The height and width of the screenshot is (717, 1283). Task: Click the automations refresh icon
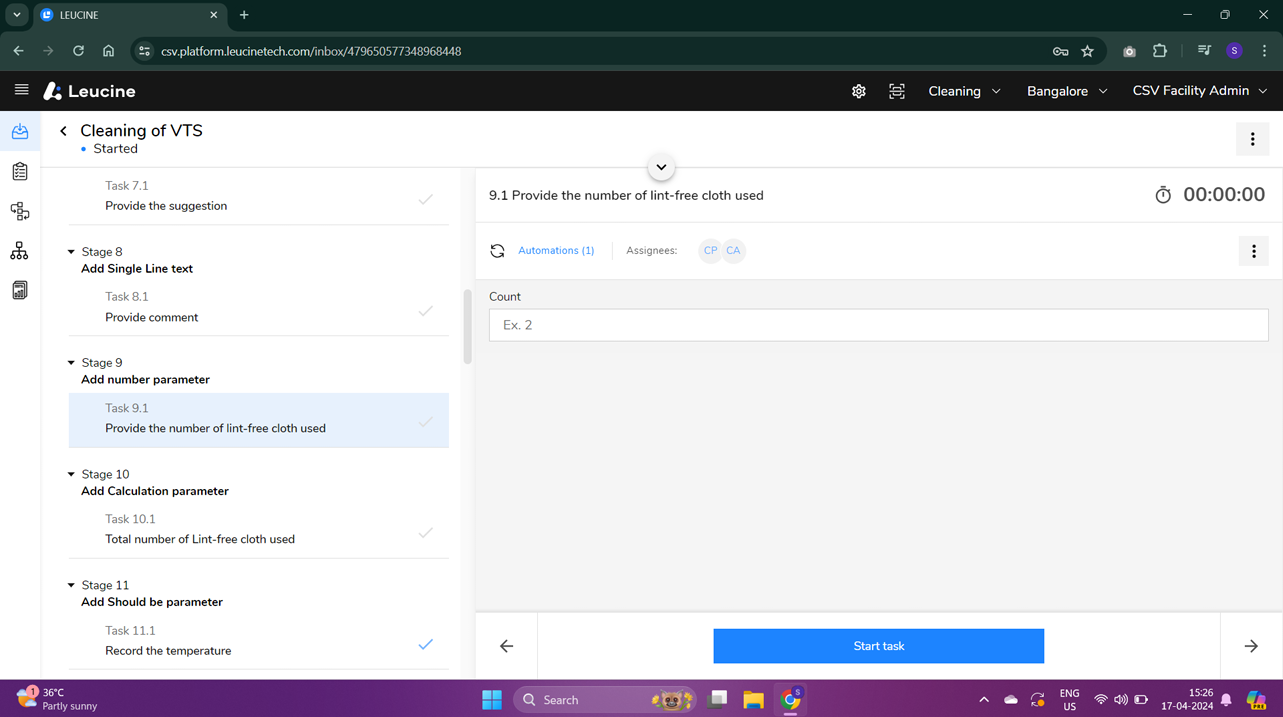coord(497,251)
